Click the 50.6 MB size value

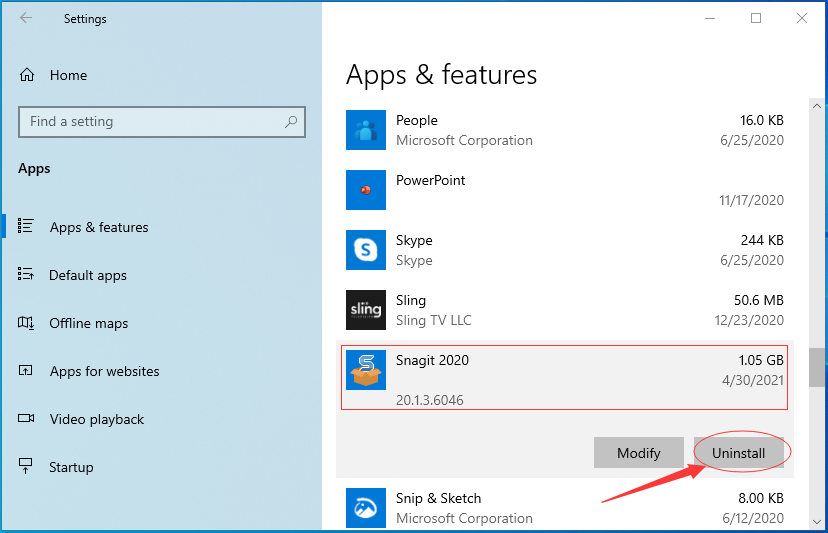coord(758,300)
